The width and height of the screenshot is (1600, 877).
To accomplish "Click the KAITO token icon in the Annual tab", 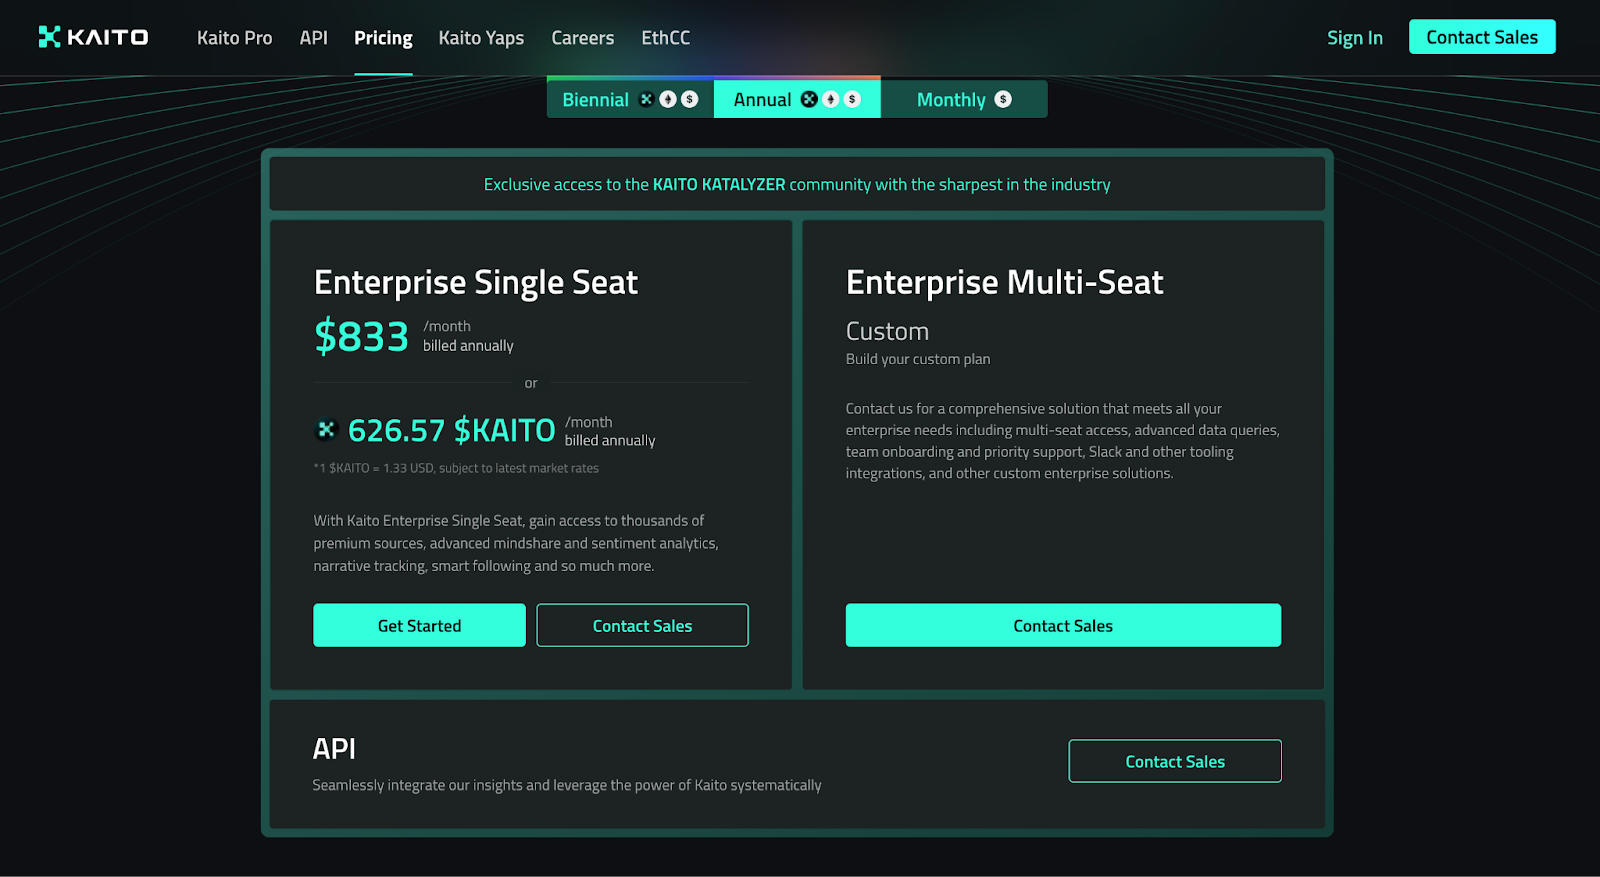I will pyautogui.click(x=809, y=99).
